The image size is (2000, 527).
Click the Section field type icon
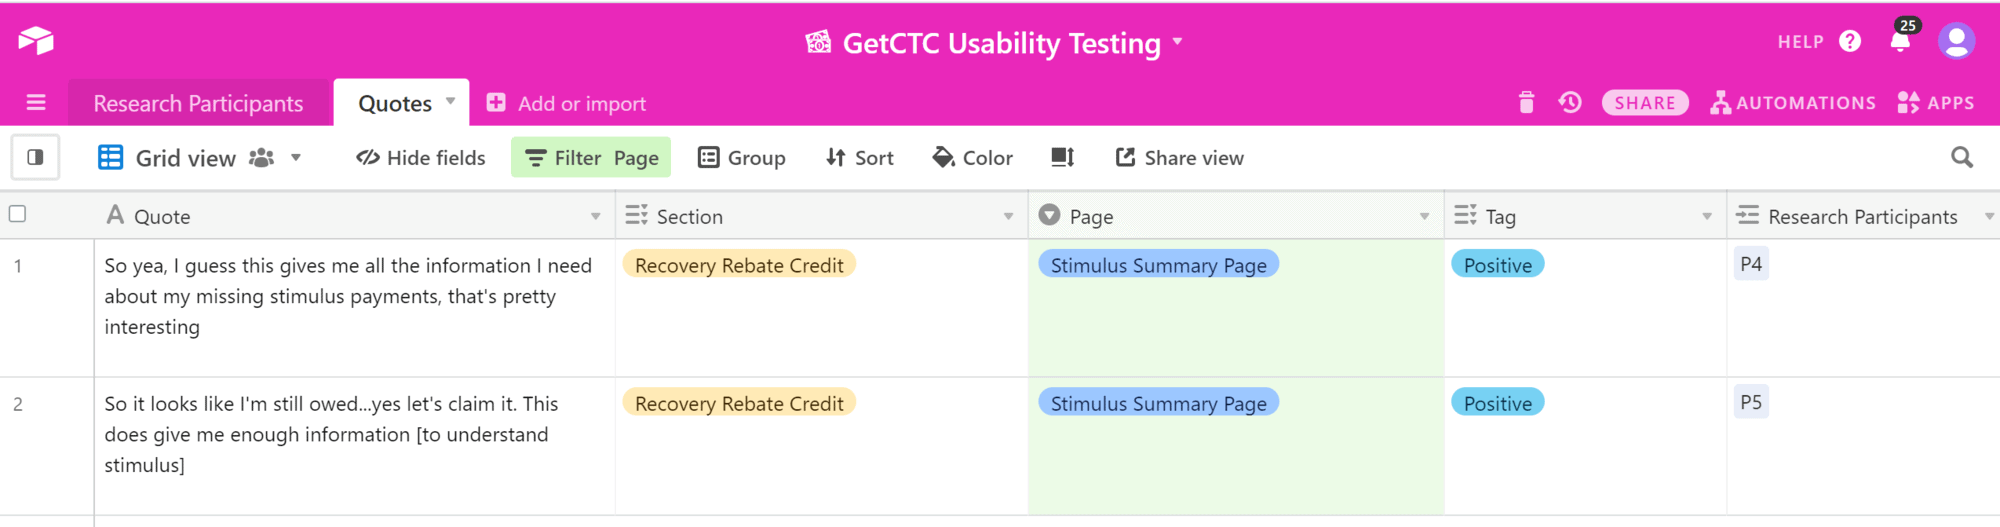(x=636, y=215)
